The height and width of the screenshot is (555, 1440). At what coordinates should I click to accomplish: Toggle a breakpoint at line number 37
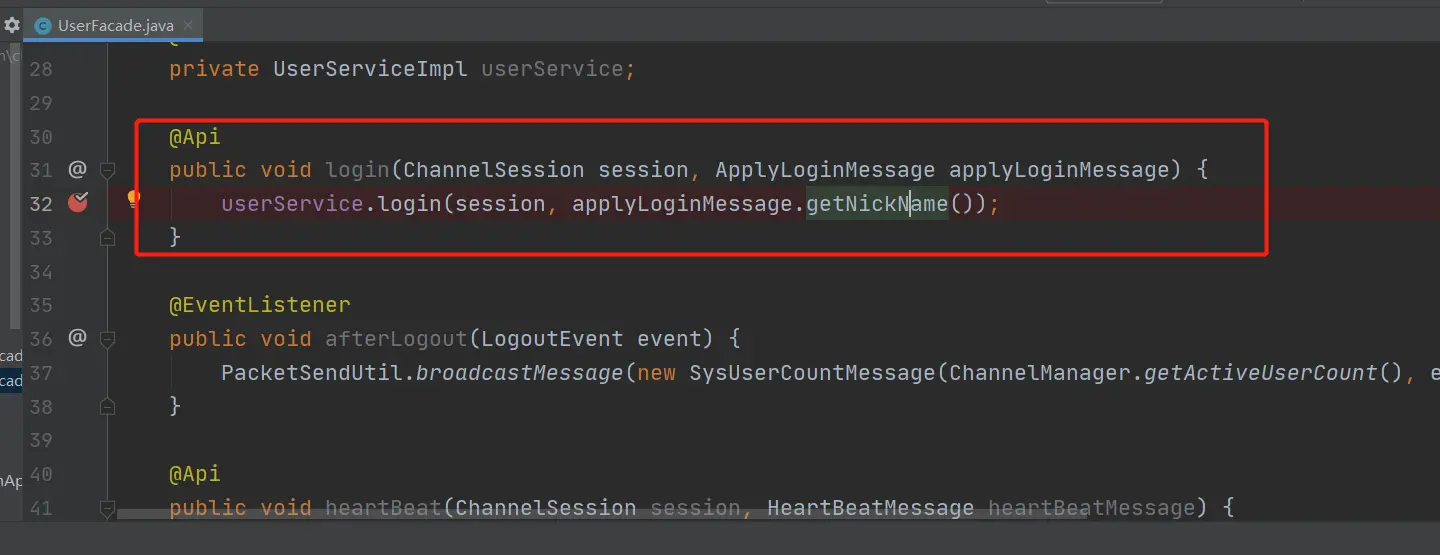pyautogui.click(x=40, y=373)
